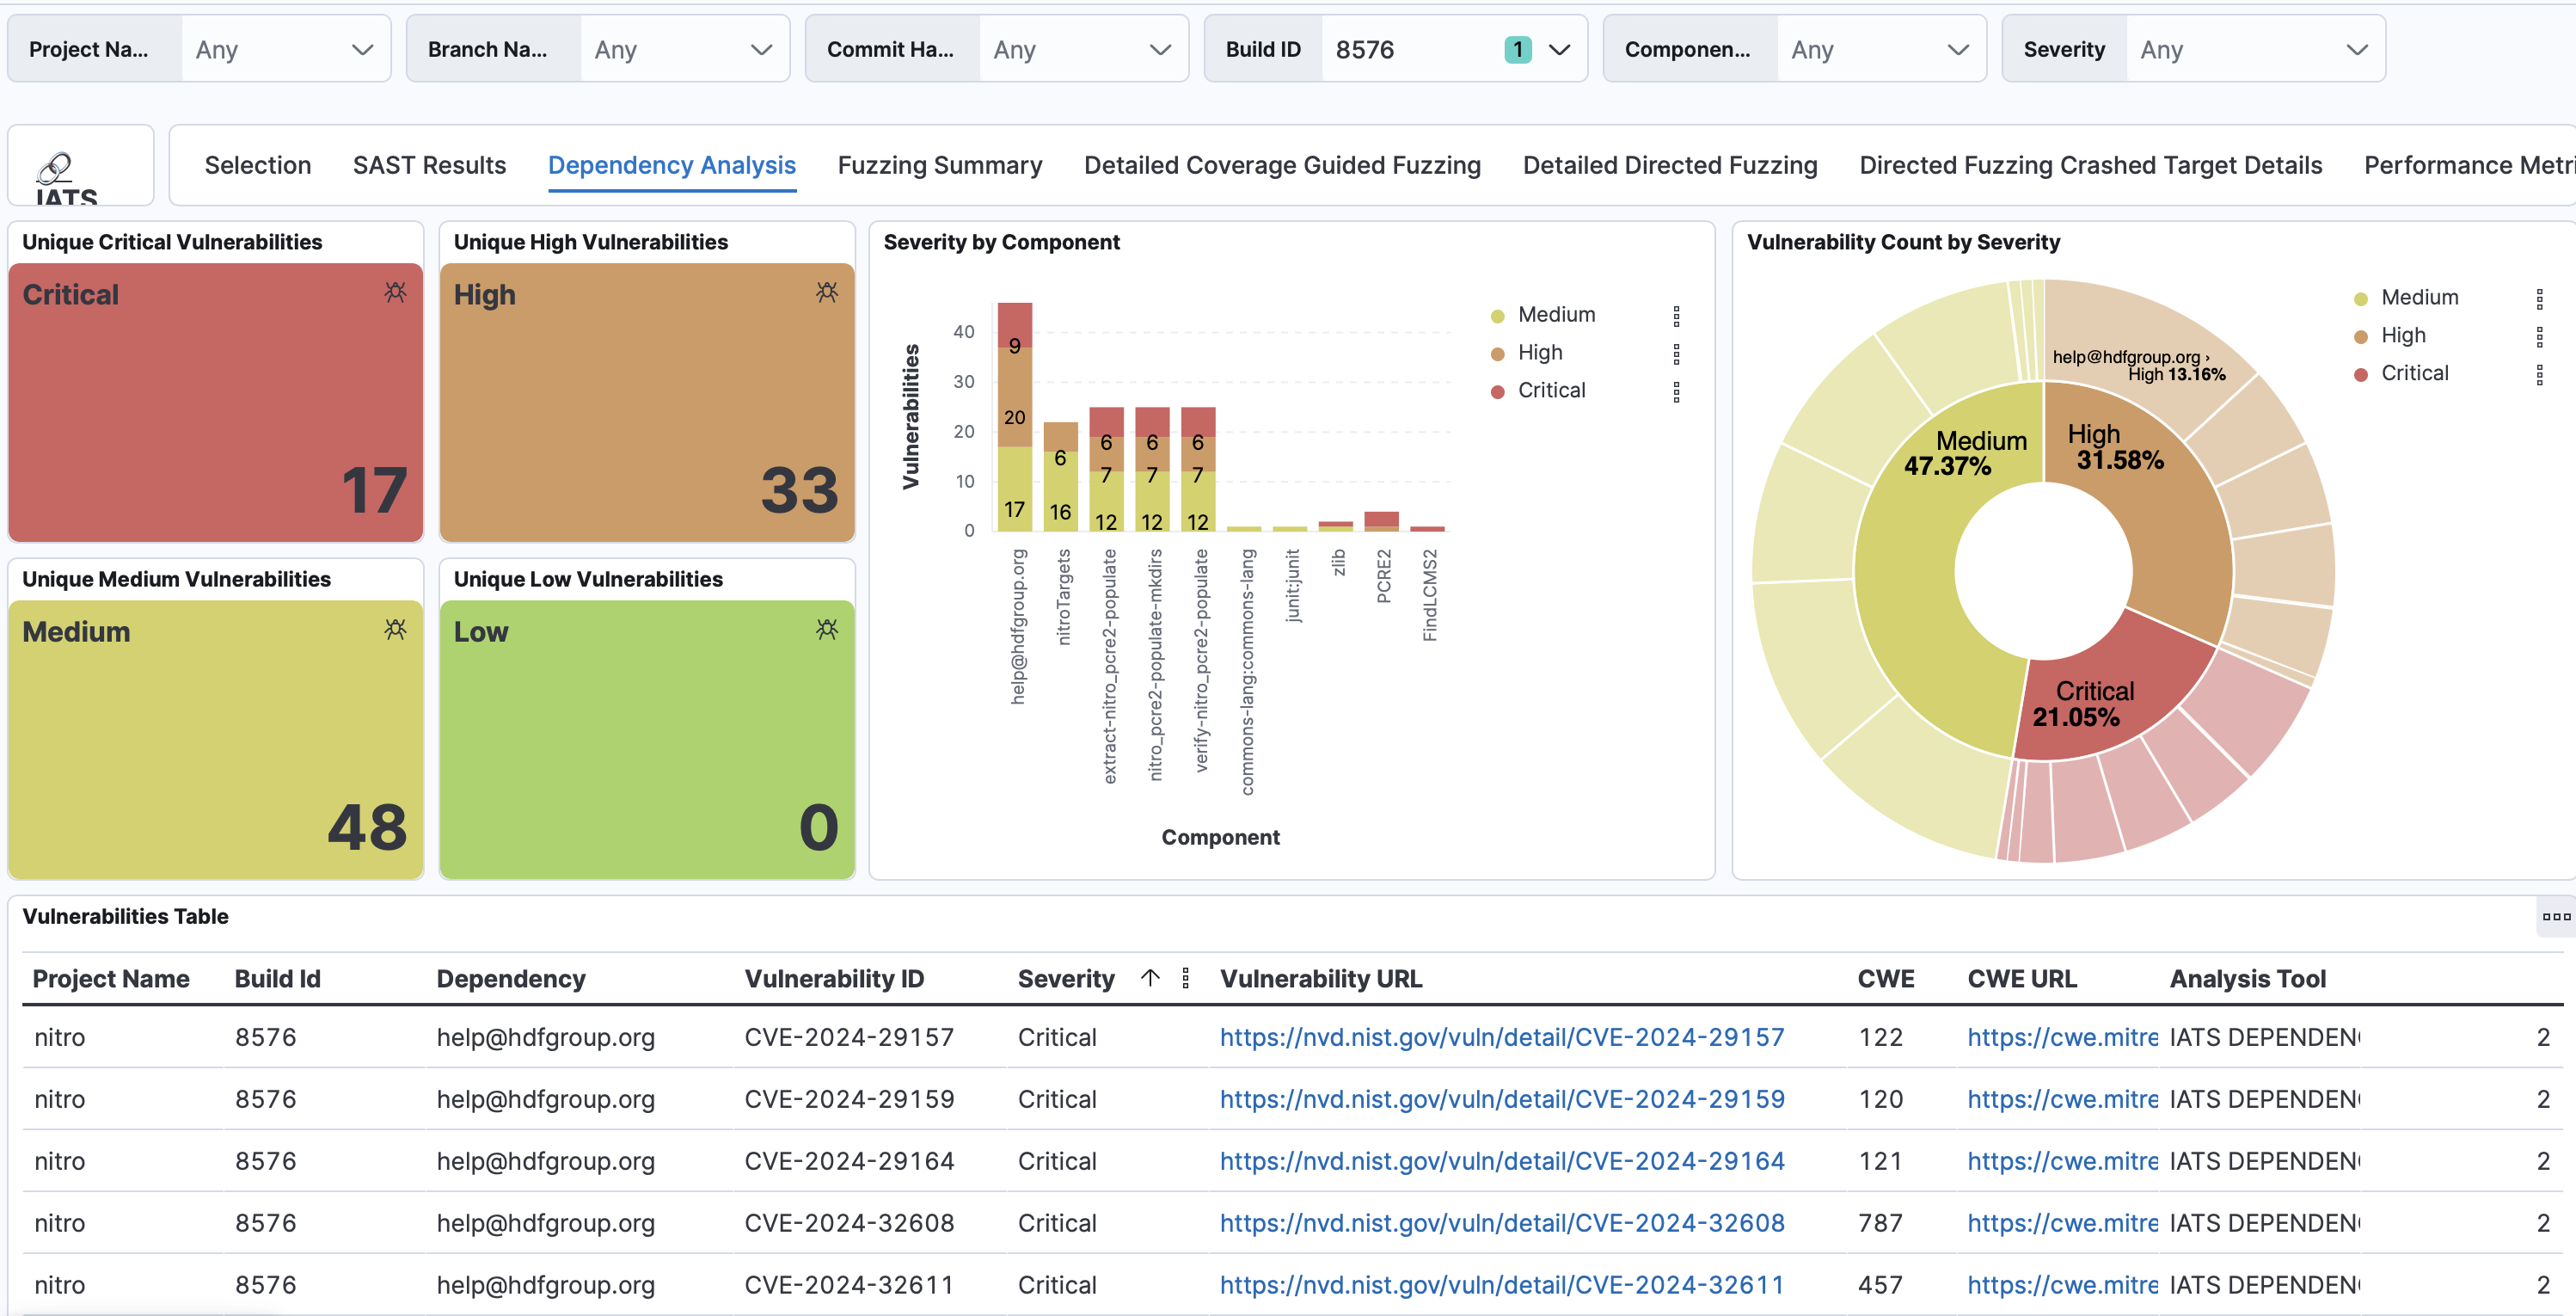The width and height of the screenshot is (2576, 1316).
Task: Toggle Medium series in Severity by Component legend
Action: pos(1556,314)
